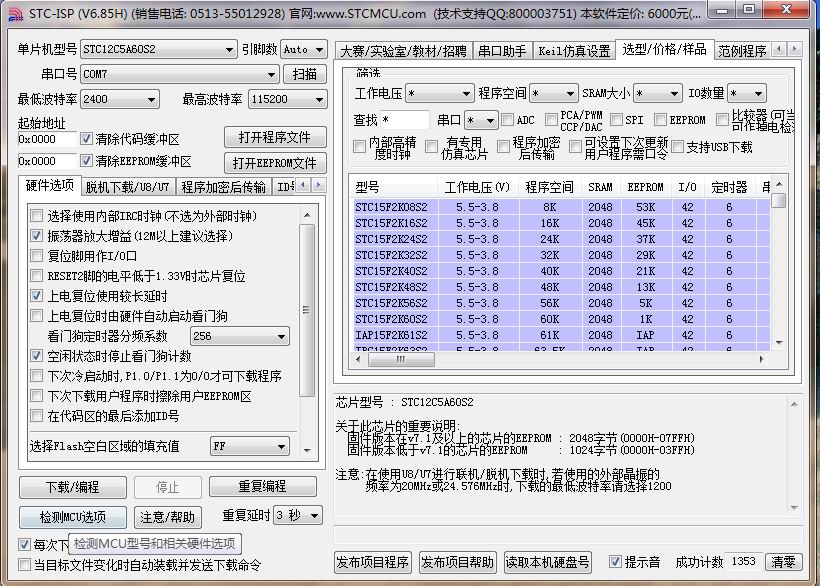Open the 串口助手 tab
The height and width of the screenshot is (586, 820).
pos(502,51)
